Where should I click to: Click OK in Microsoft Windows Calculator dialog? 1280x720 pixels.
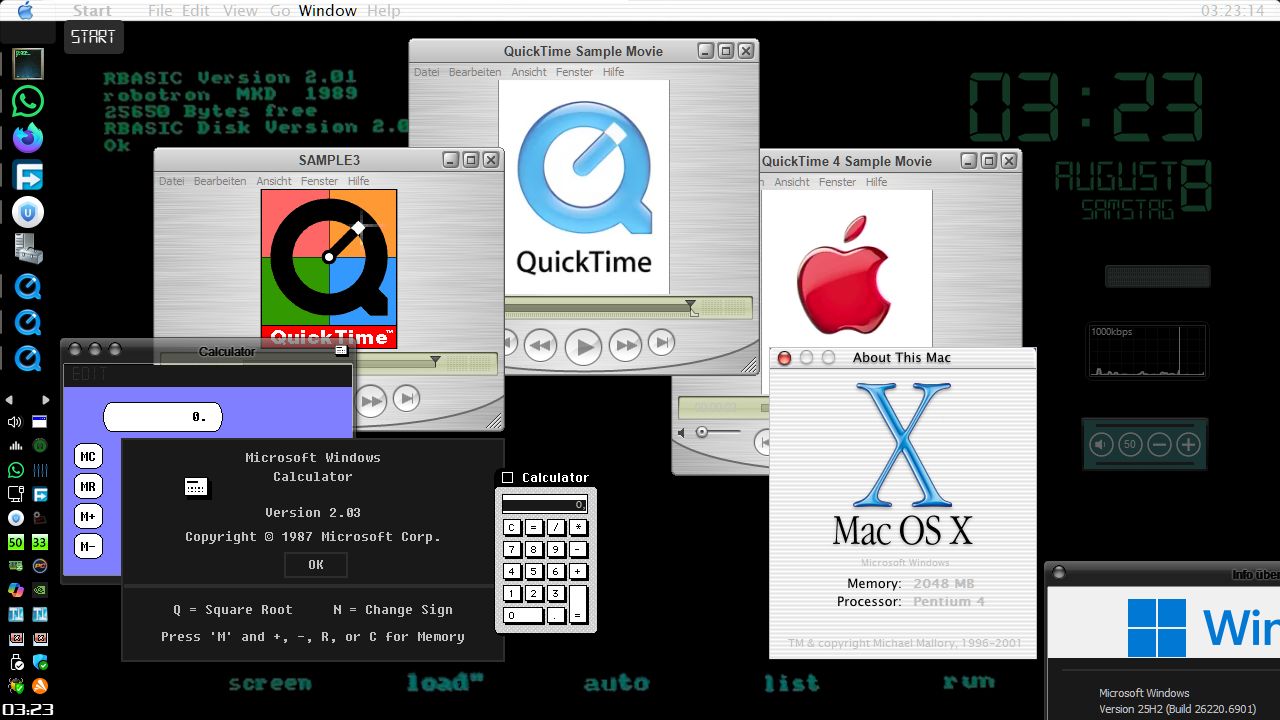(316, 565)
